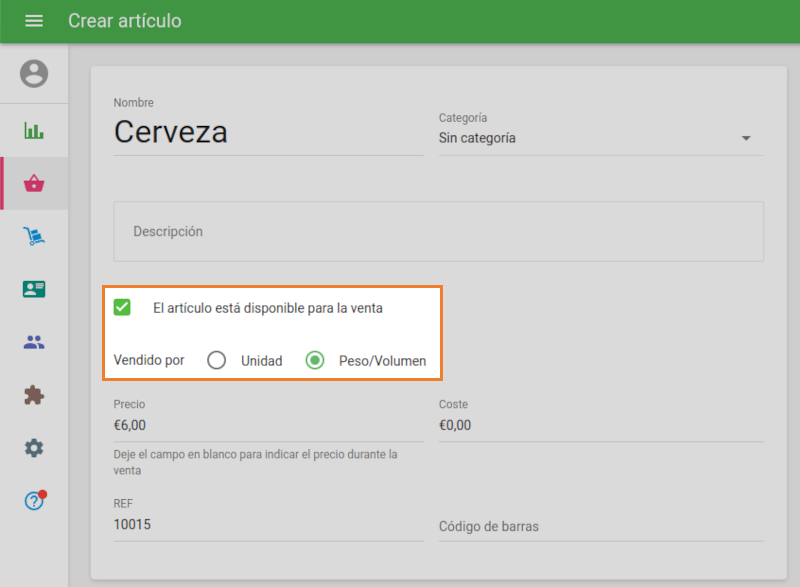
Task: Open integrations puzzle piece icon
Action: 34,395
